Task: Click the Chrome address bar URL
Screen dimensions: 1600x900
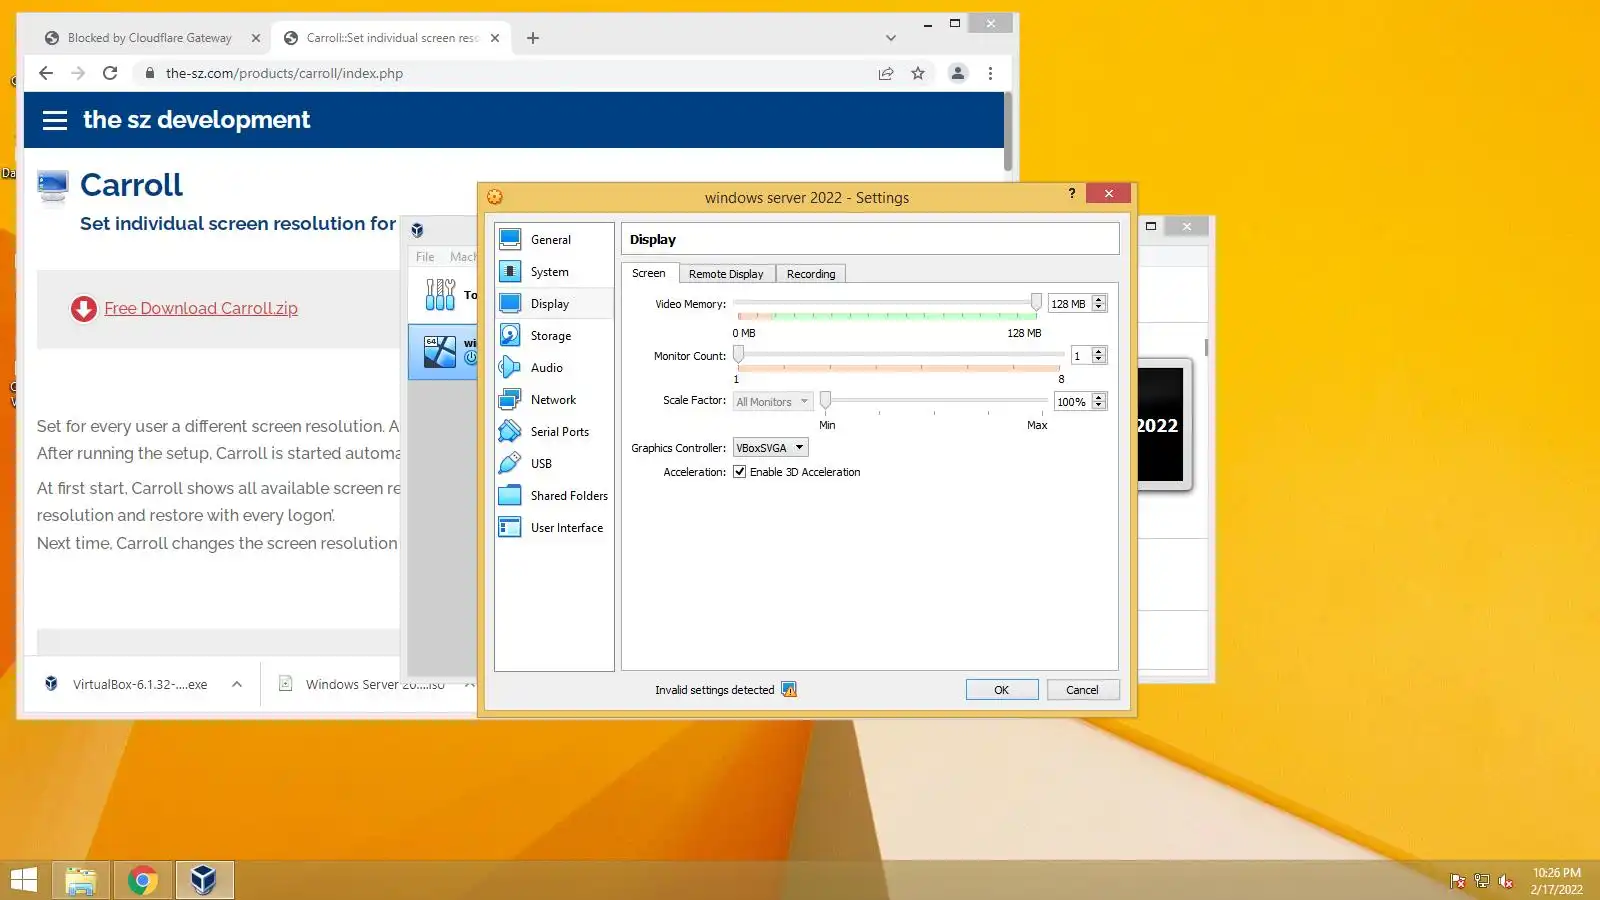Action: click(285, 73)
